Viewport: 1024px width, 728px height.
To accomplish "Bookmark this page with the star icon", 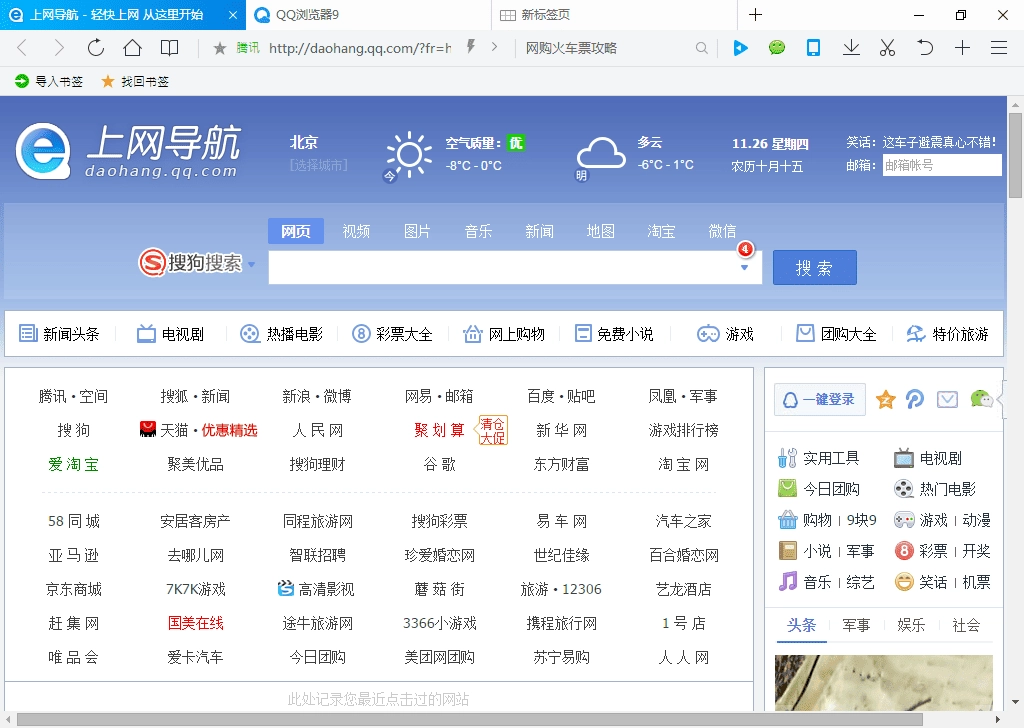I will [x=220, y=48].
